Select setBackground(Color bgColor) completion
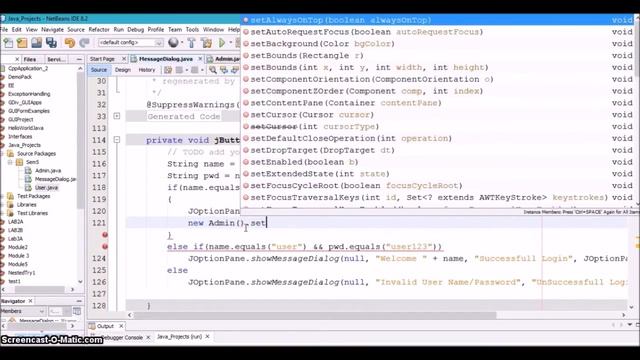The width and height of the screenshot is (640, 360). pos(438,44)
